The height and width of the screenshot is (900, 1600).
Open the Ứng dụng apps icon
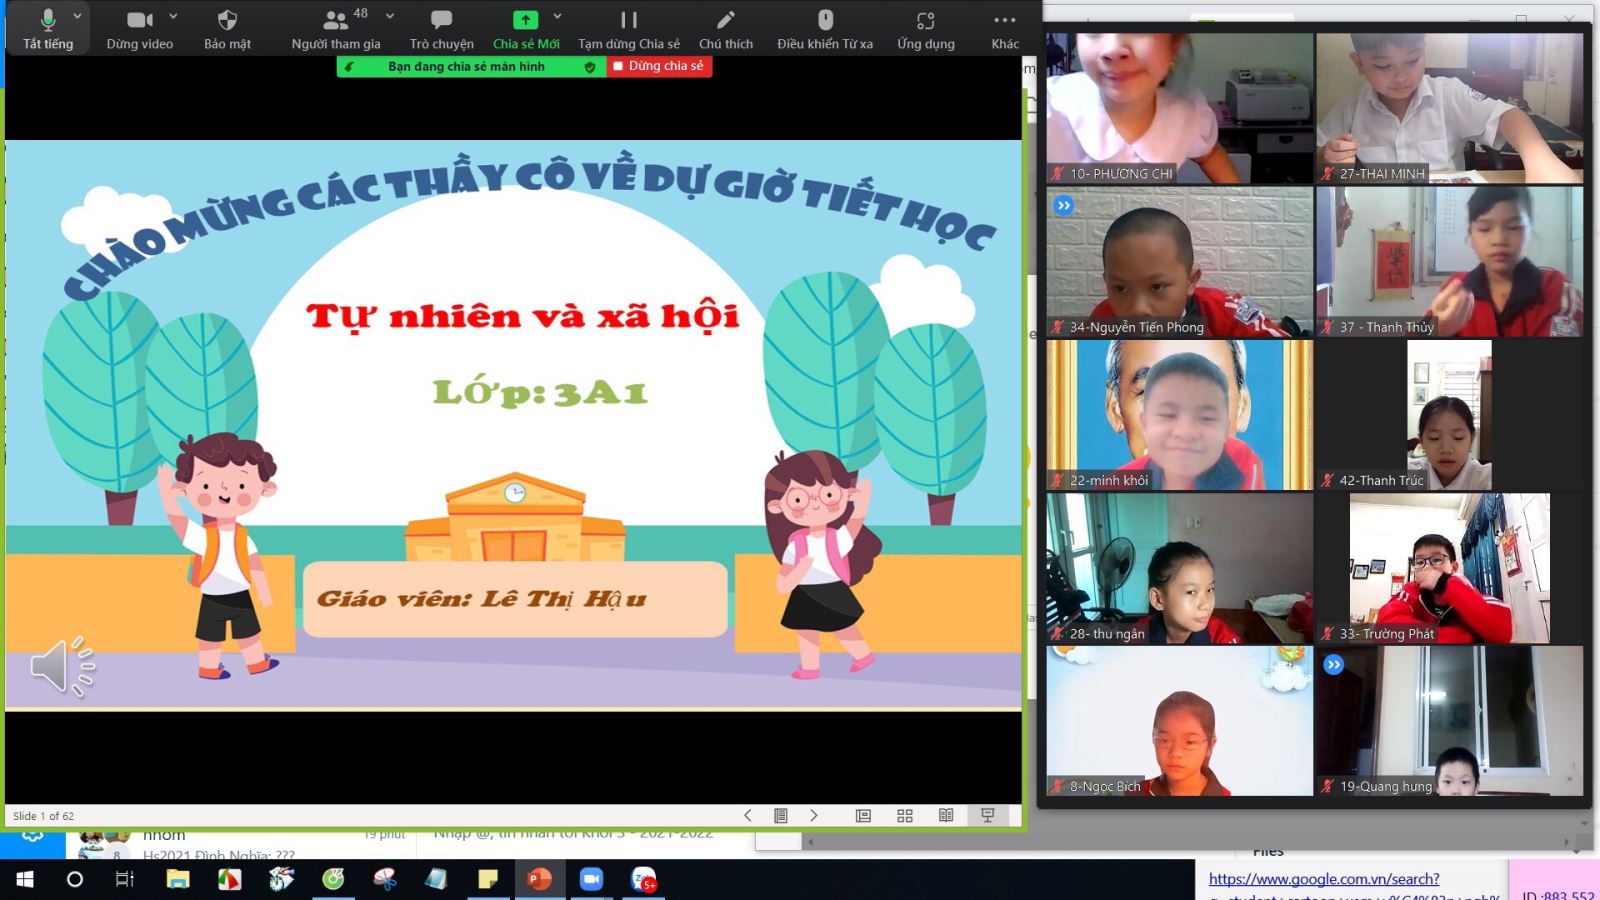pos(925,28)
